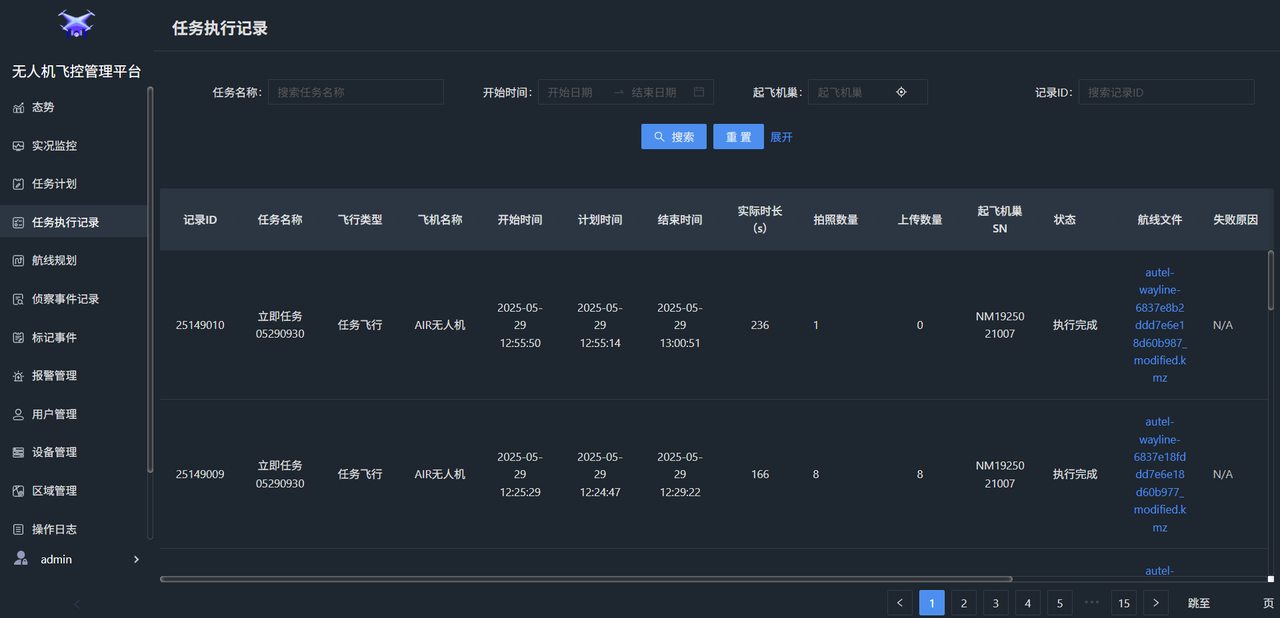Open route file link for record 25149009
Image resolution: width=1280 pixels, height=618 pixels.
point(1160,474)
